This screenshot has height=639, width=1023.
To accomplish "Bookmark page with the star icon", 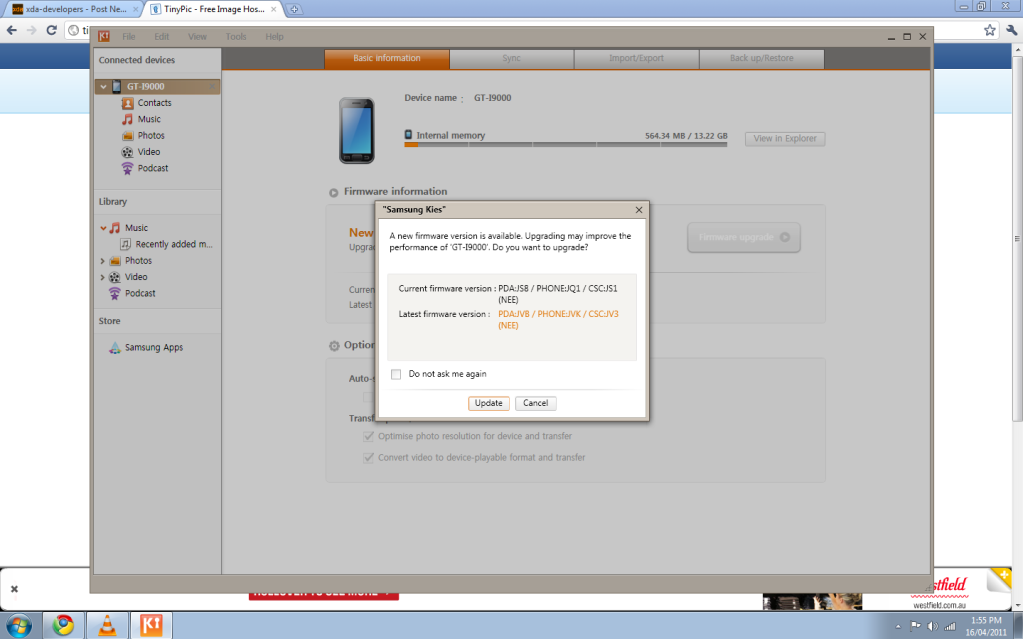I will [x=990, y=29].
